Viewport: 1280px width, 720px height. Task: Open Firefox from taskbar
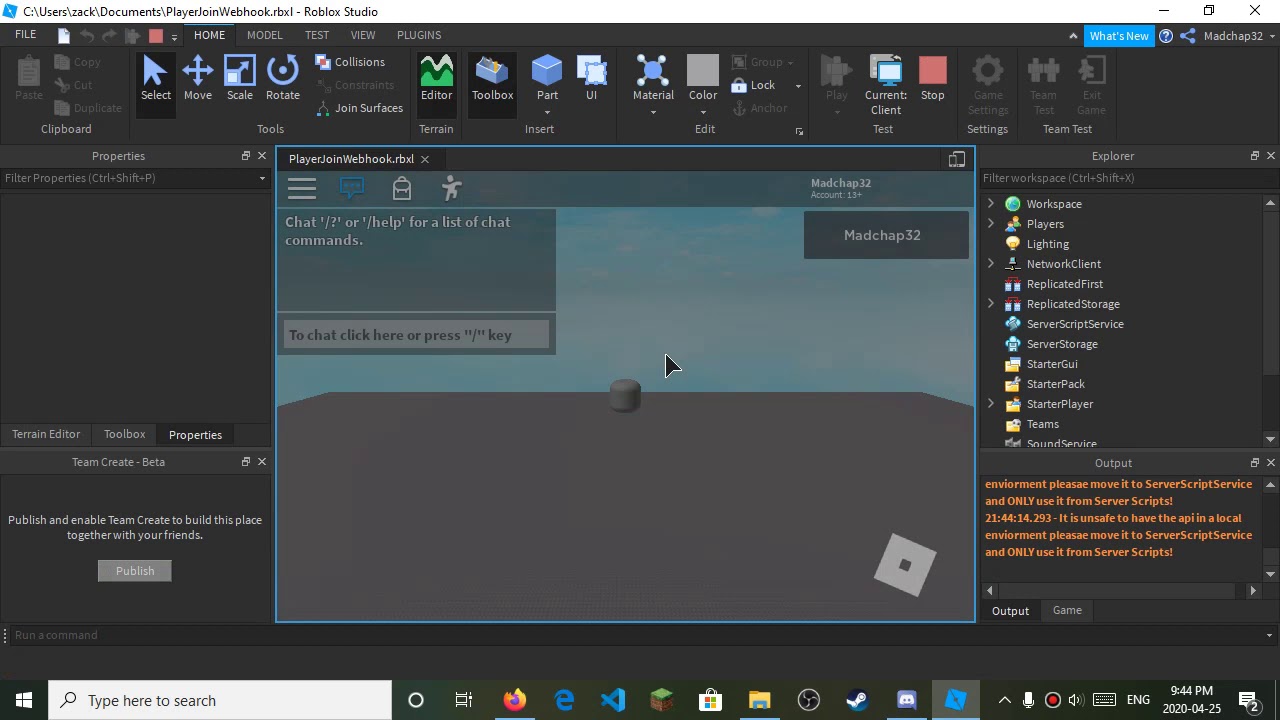click(515, 700)
